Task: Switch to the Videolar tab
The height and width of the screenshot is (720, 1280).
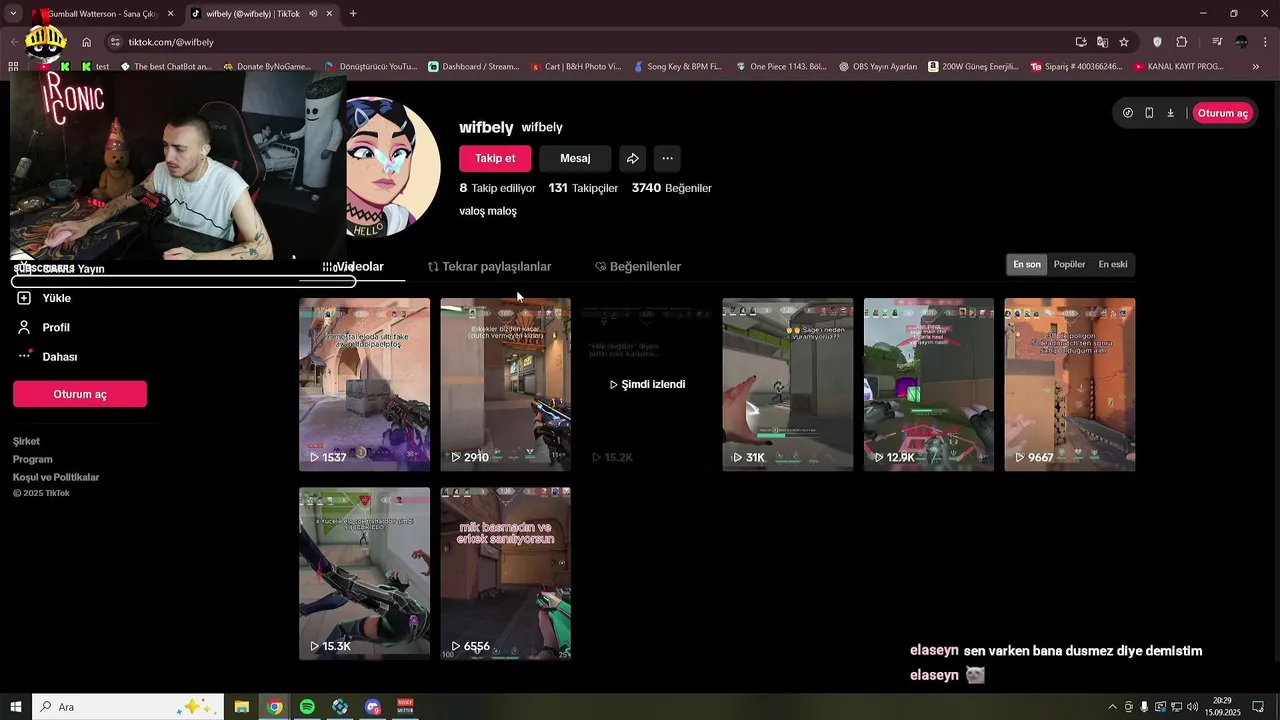Action: [x=353, y=267]
